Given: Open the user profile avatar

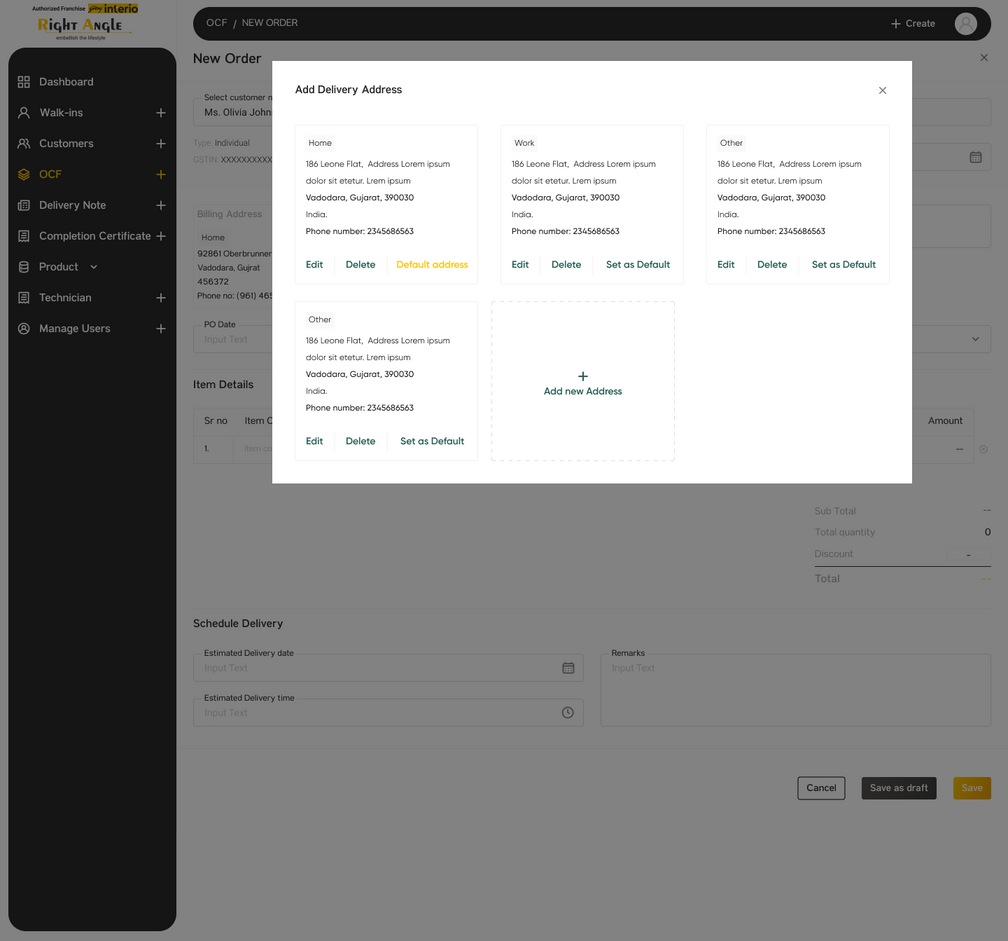Looking at the screenshot, I should pyautogui.click(x=965, y=24).
